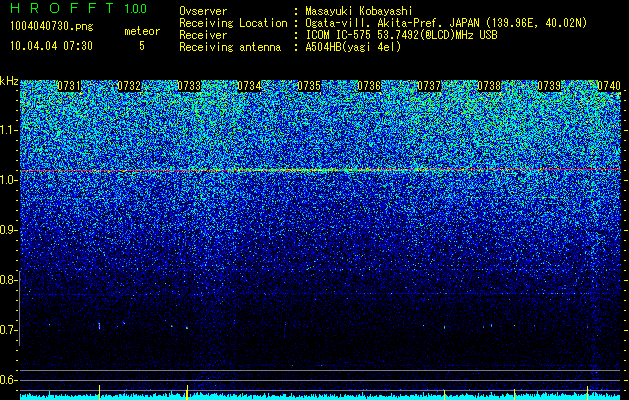Click the A504HB(yagi 4el) antenna text
629x400 pixels.
tap(353, 47)
